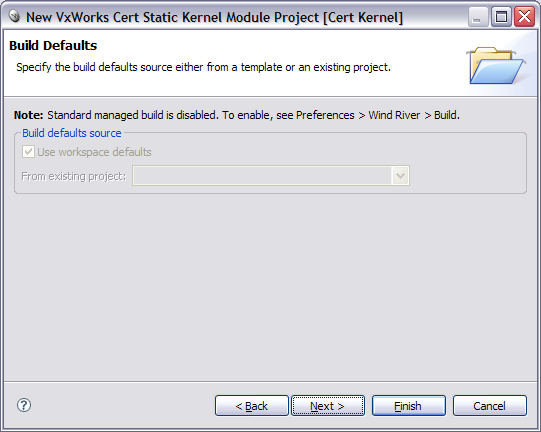Click the window title bar text
Viewport: 541px width, 432px height.
[x=214, y=17]
